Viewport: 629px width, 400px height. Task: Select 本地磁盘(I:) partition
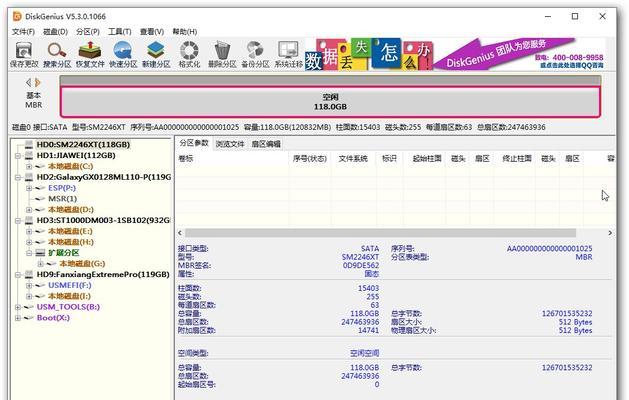[69, 296]
